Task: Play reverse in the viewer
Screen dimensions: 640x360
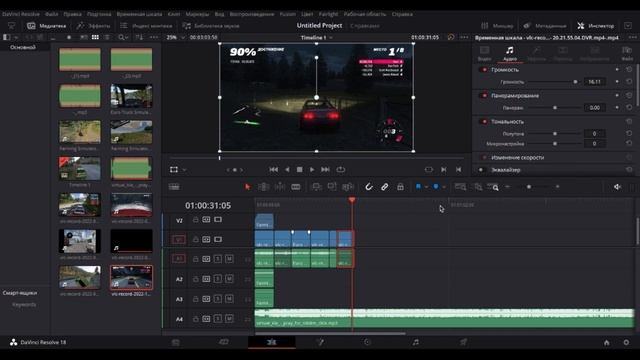Action: point(287,169)
